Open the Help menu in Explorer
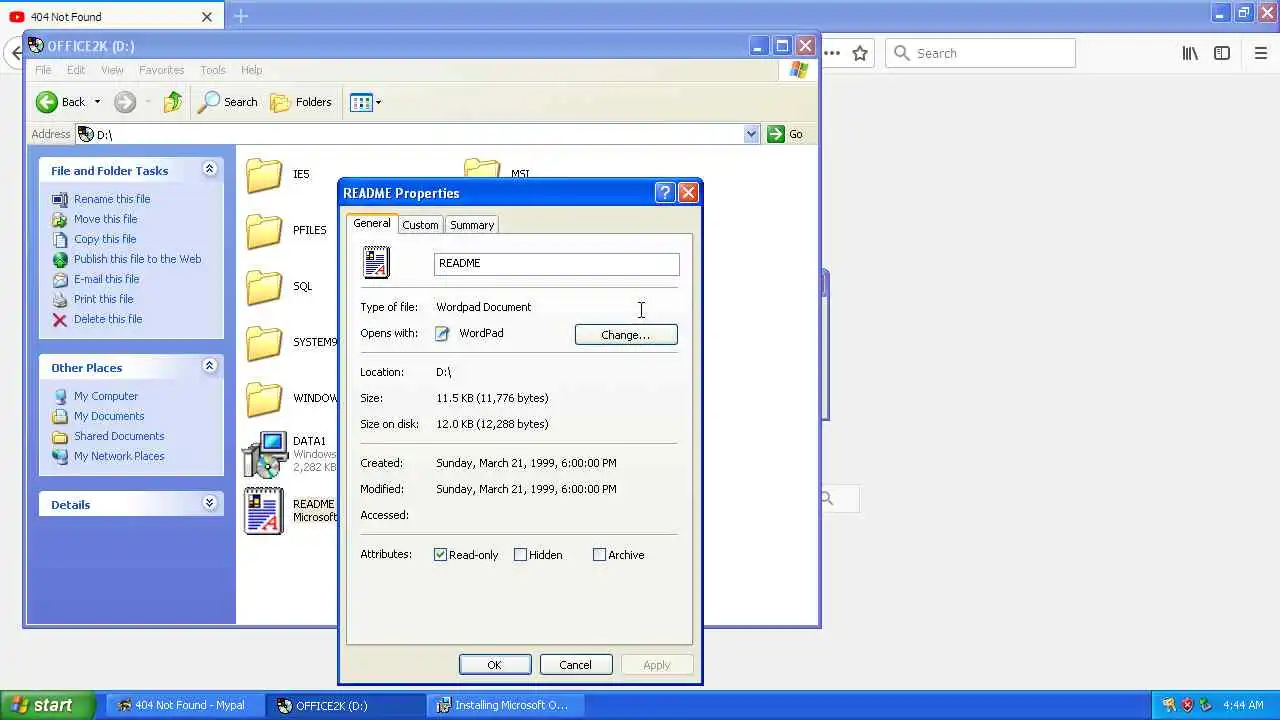Image resolution: width=1280 pixels, height=720 pixels. (251, 70)
